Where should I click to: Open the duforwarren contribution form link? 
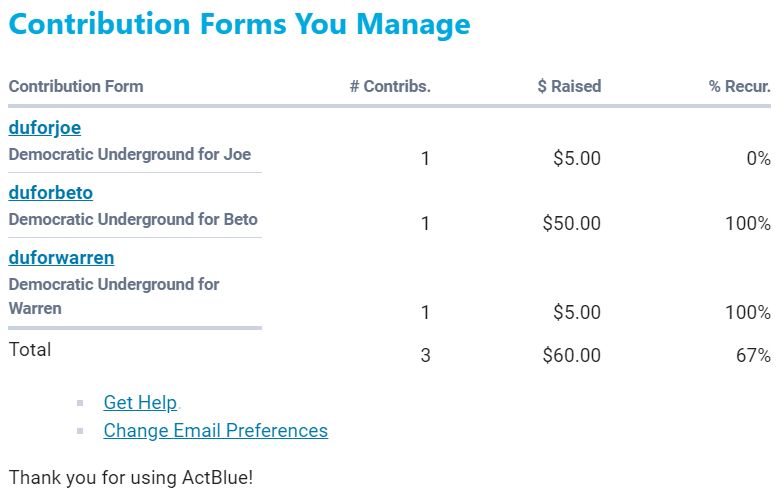point(61,258)
